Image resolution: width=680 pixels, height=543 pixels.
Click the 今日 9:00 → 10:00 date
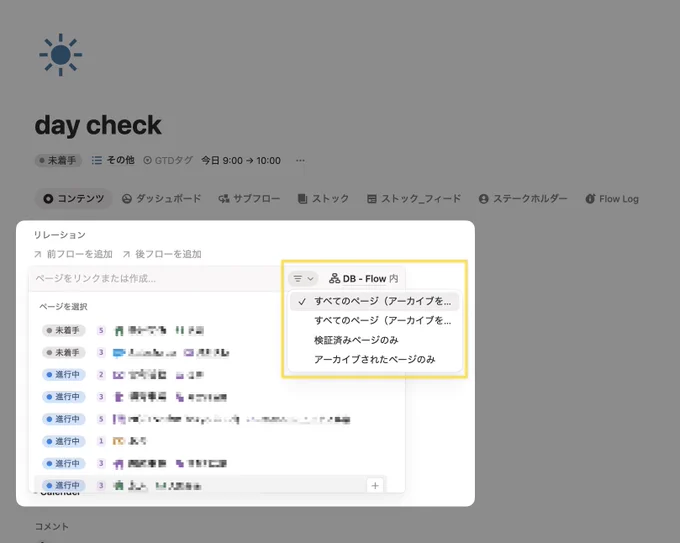click(x=241, y=160)
